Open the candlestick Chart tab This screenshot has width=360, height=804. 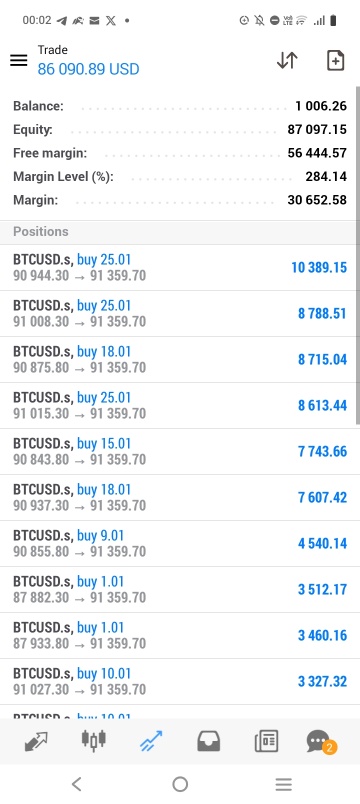[94, 741]
